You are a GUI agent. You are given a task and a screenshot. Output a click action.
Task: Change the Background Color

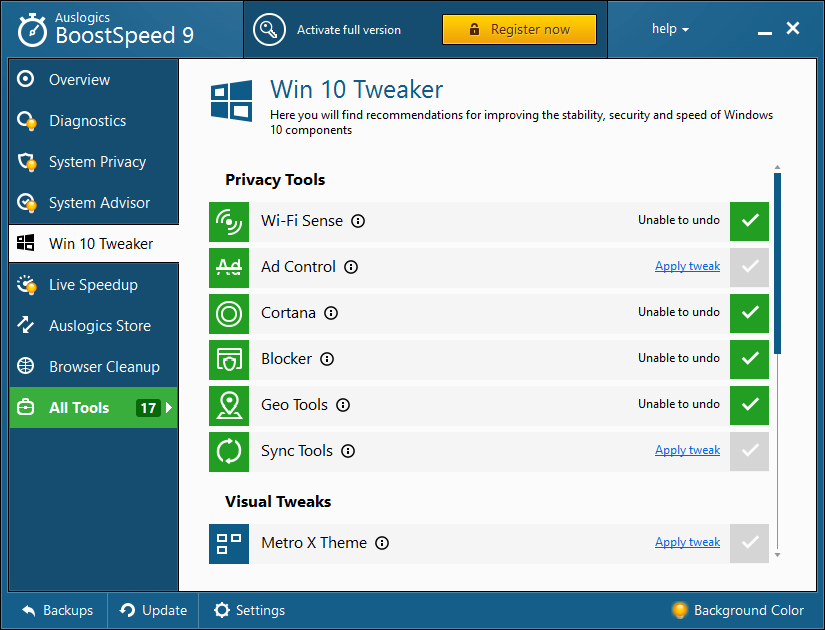click(738, 611)
